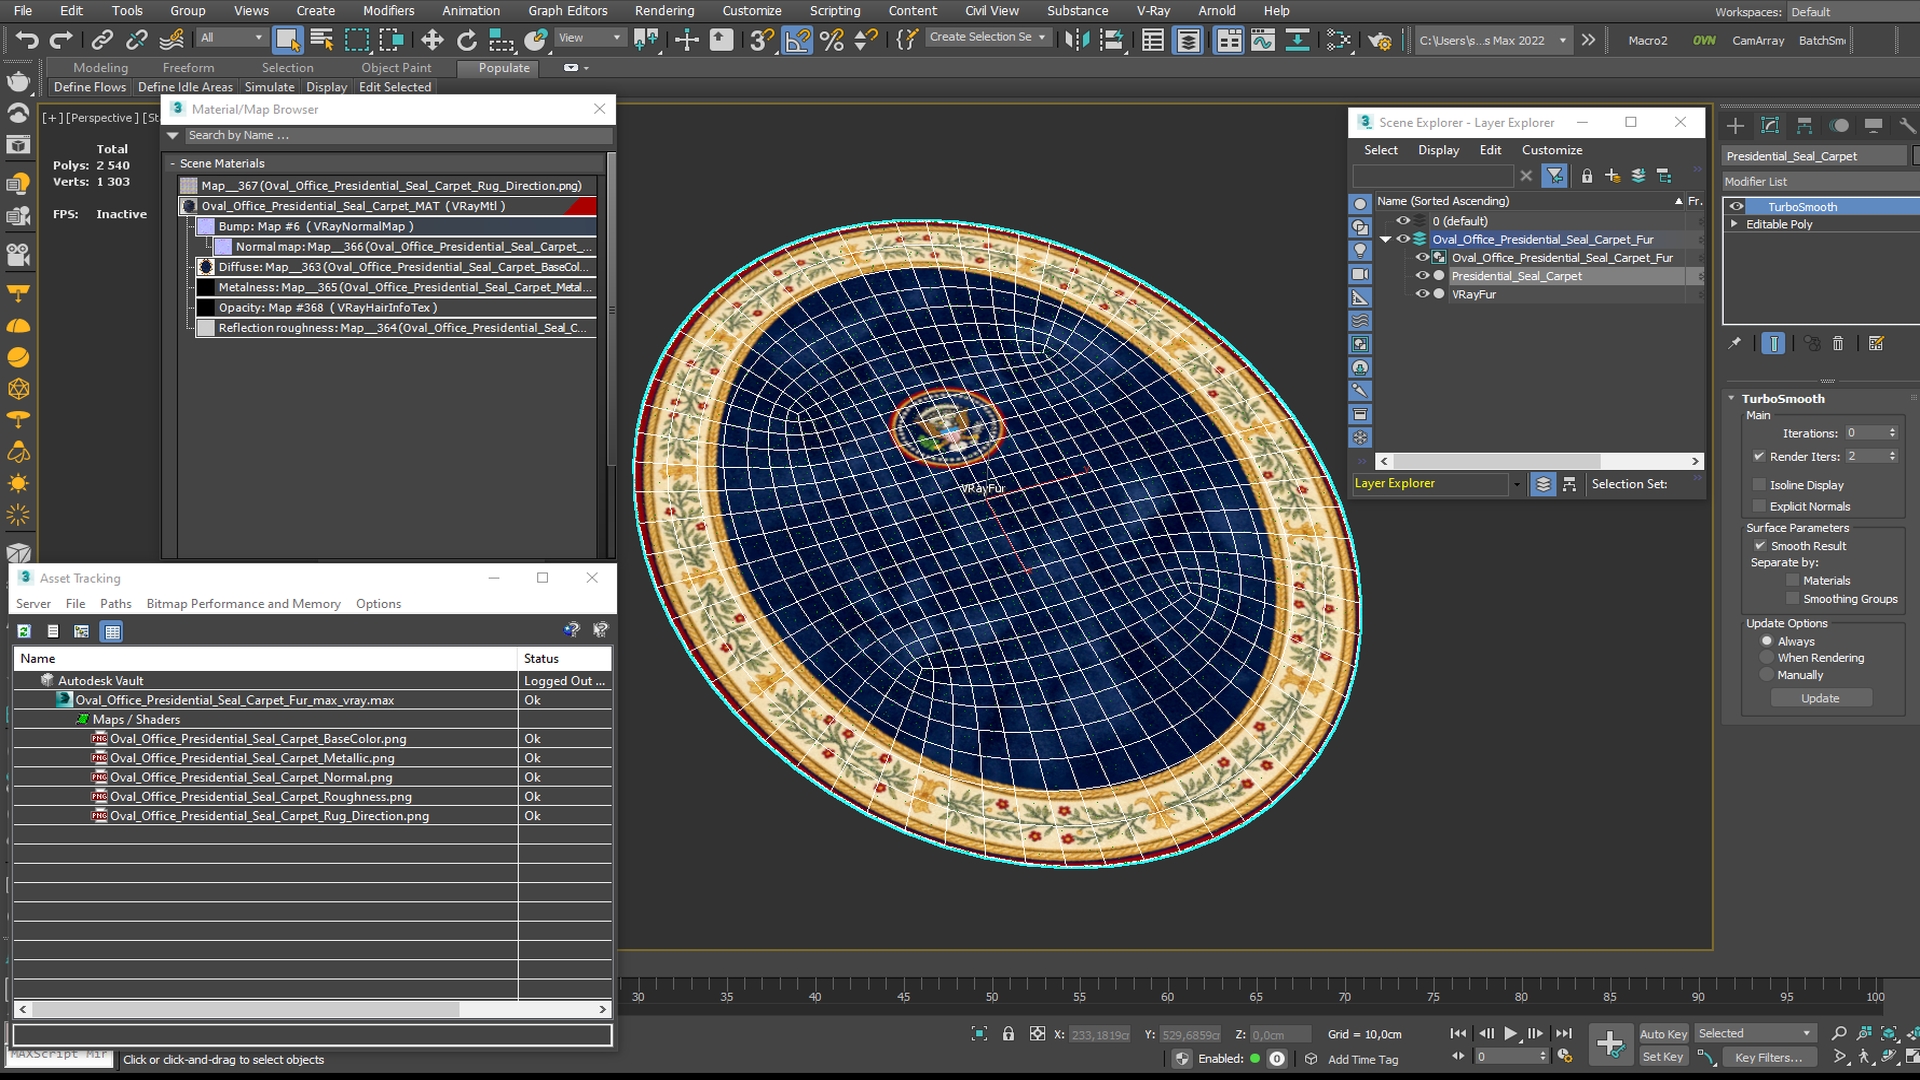Enable the Isoline Display checkbox
The width and height of the screenshot is (1920, 1080).
[x=1759, y=485]
